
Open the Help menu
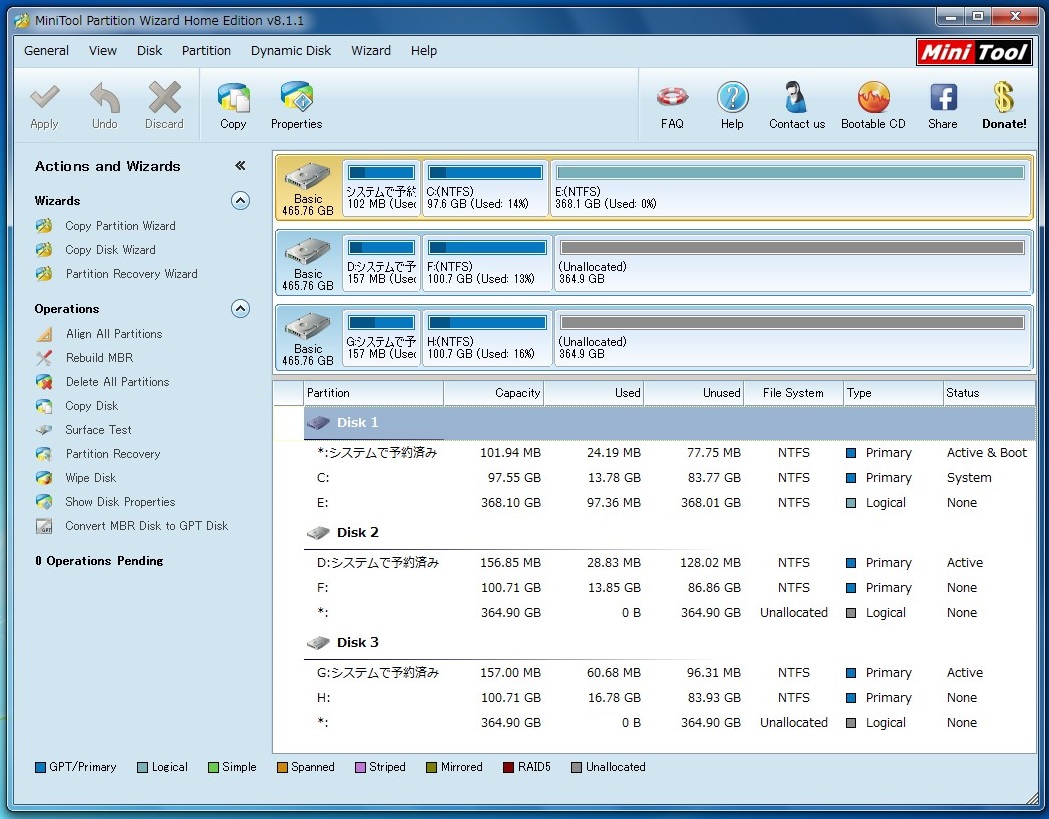tap(423, 51)
